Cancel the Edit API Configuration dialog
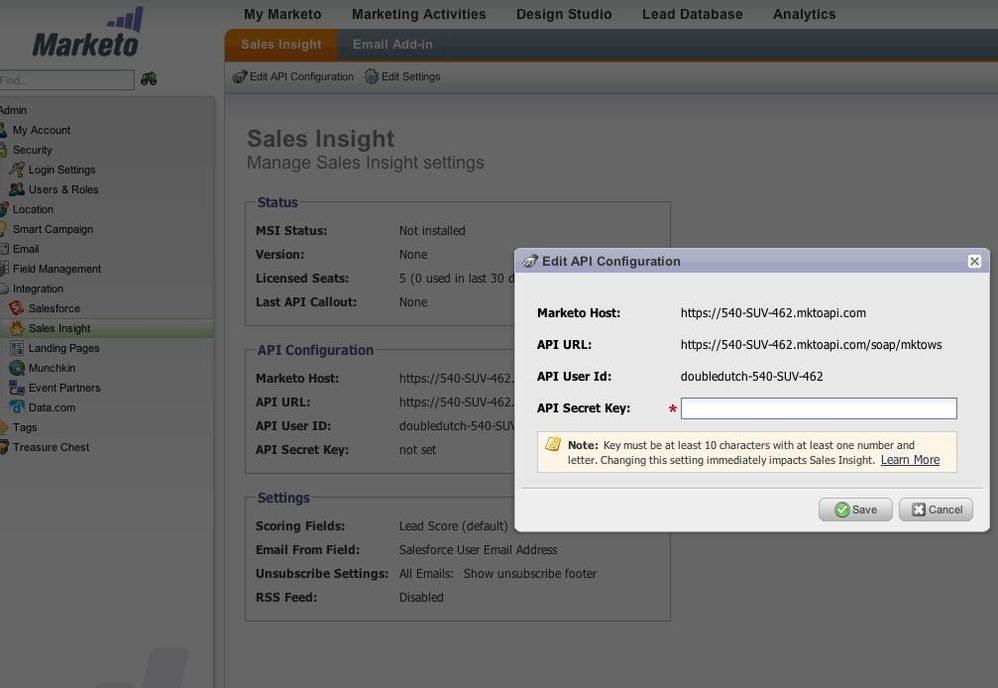The height and width of the screenshot is (688, 998). [936, 510]
